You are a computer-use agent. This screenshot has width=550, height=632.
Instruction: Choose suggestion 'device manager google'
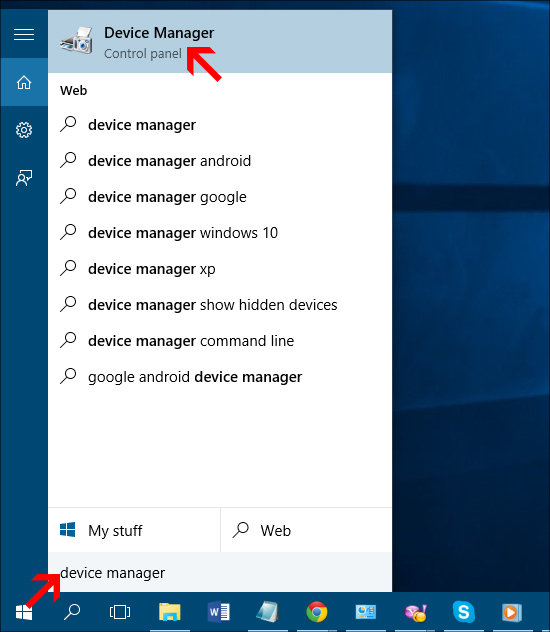coord(220,197)
